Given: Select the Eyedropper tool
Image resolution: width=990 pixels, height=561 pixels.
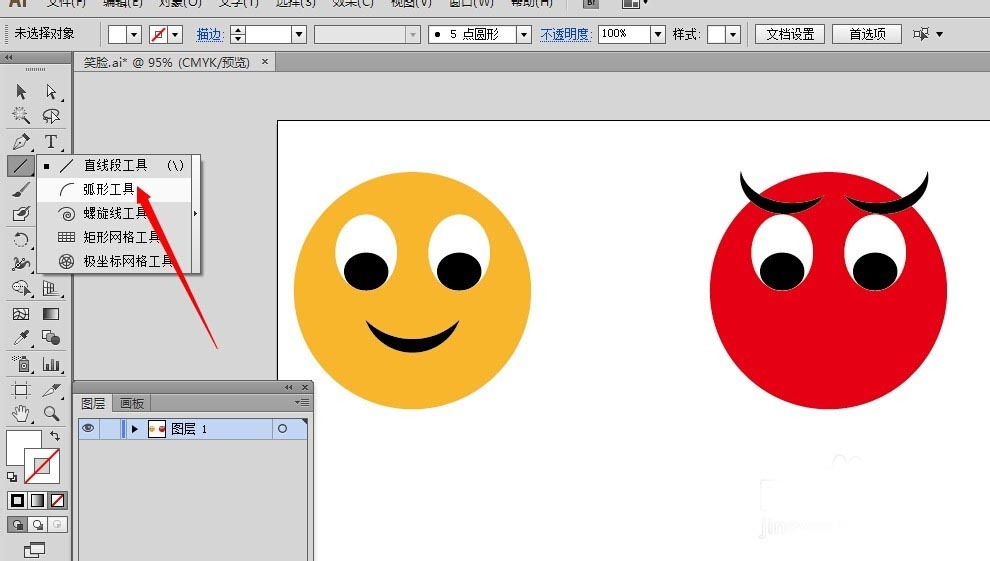Looking at the screenshot, I should coord(21,339).
